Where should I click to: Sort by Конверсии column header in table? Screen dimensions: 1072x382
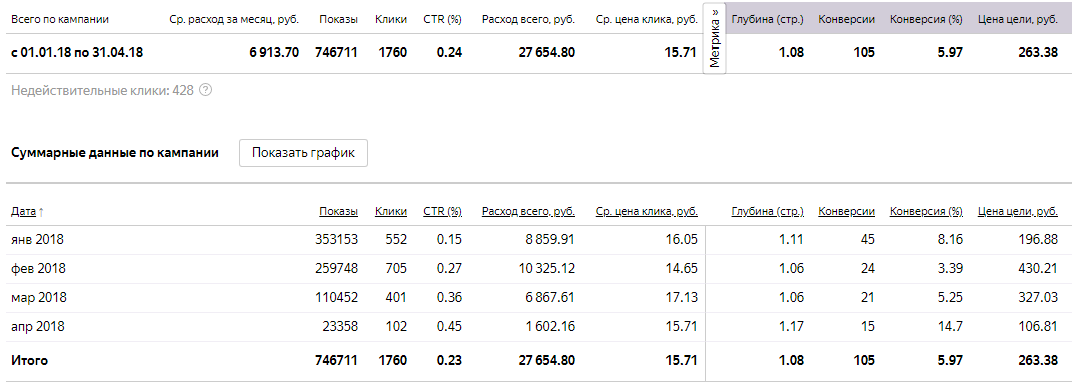pos(846,212)
